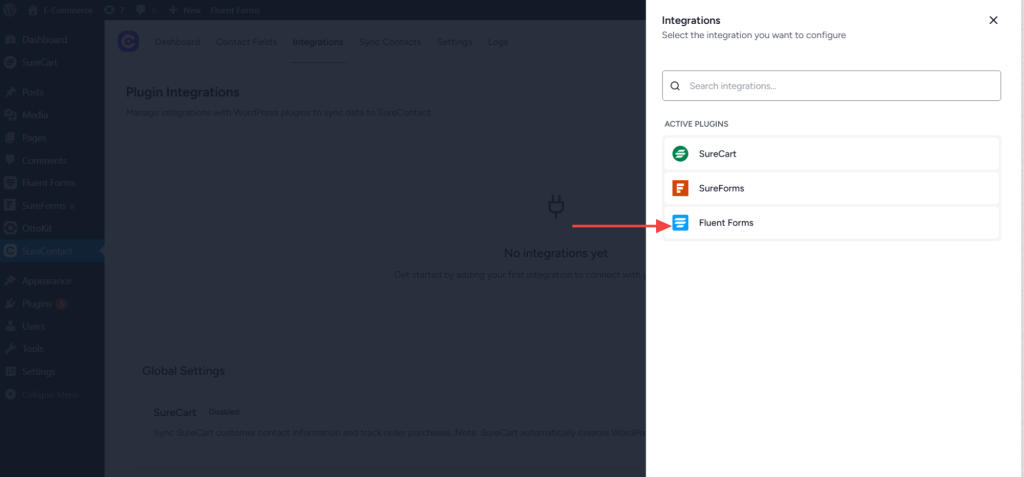
Task: Close the Integrations panel with the X
Action: [993, 20]
